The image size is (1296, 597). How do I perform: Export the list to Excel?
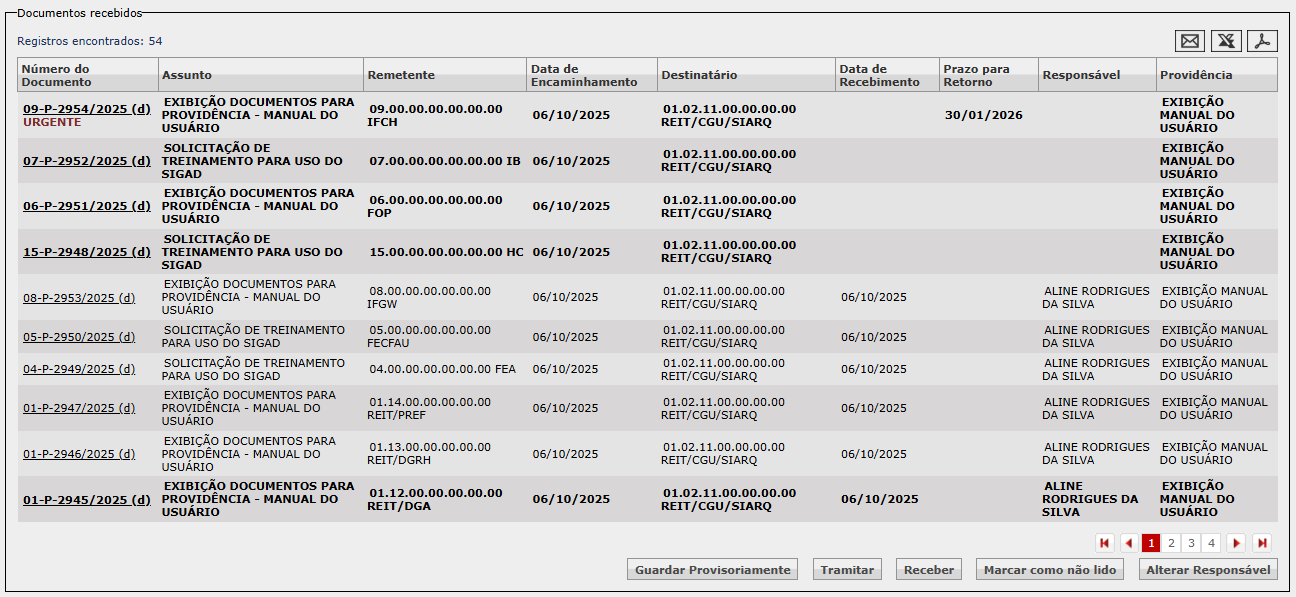click(x=1226, y=41)
